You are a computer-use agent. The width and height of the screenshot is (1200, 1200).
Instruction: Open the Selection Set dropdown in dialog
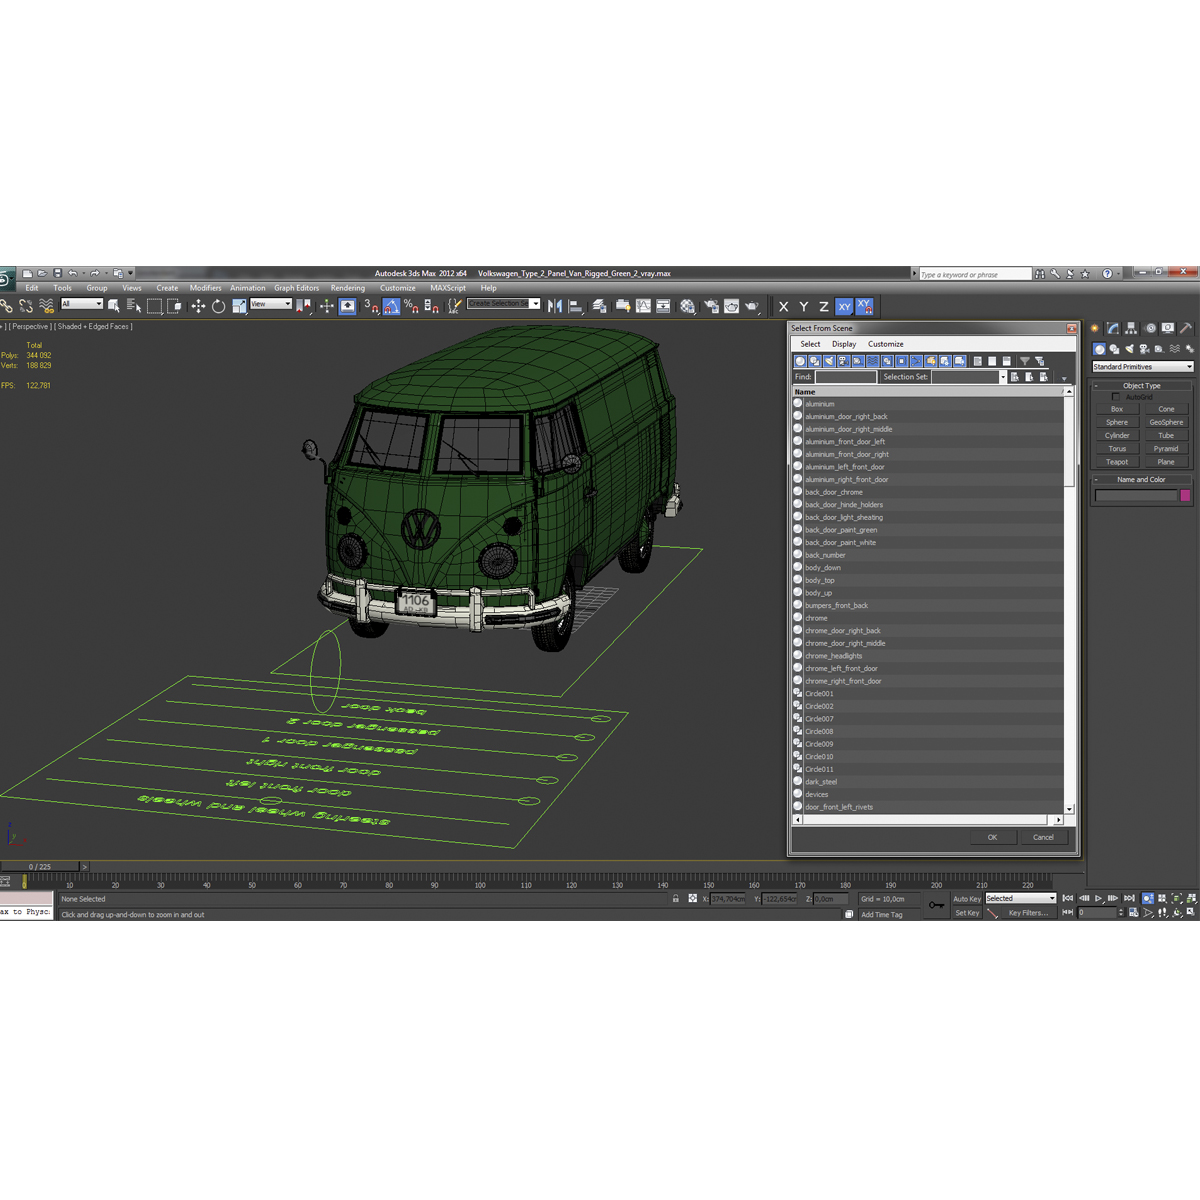click(1002, 377)
